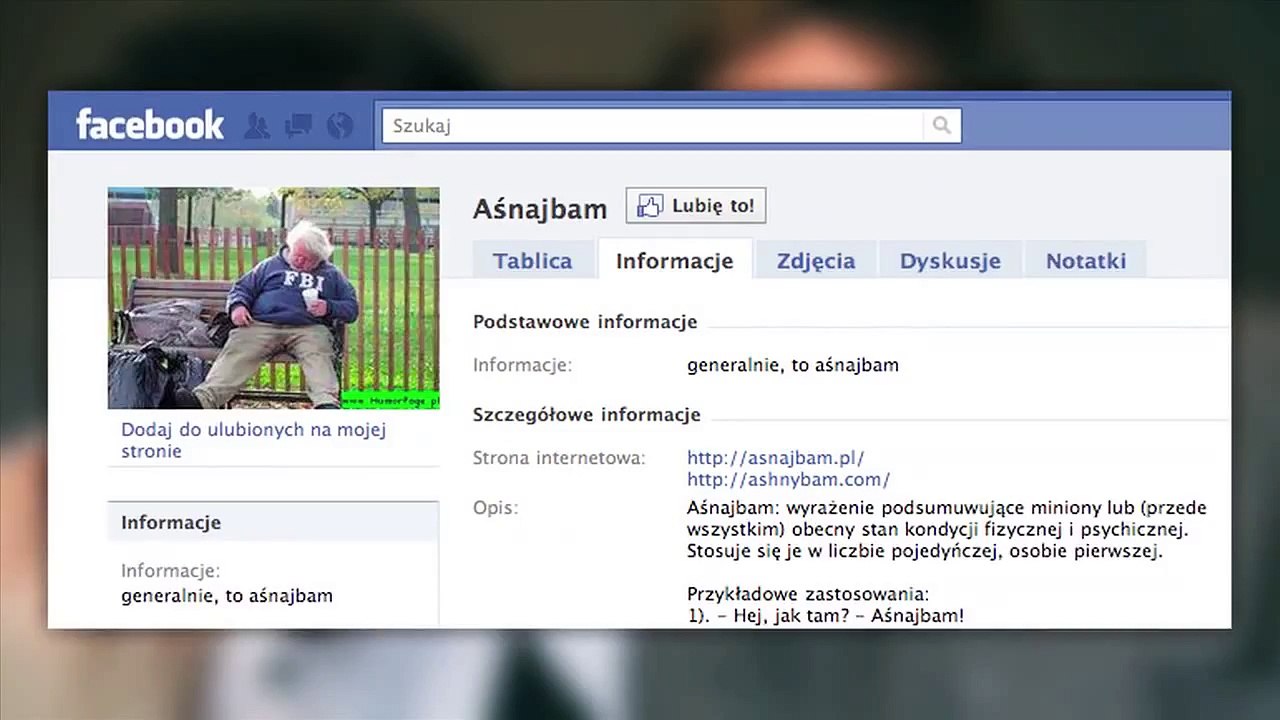
Task: Click the facebook logo
Action: (150, 125)
